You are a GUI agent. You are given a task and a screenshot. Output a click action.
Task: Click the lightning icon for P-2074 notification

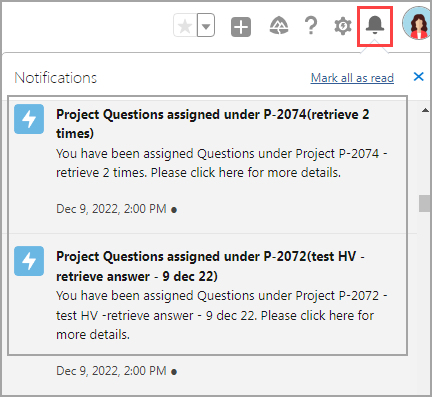click(29, 119)
